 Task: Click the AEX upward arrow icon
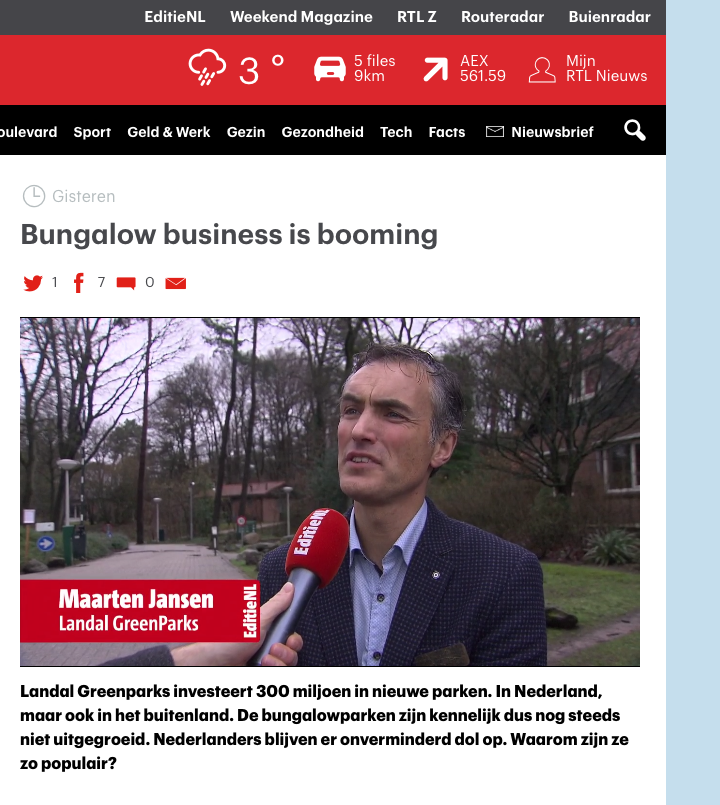[435, 69]
